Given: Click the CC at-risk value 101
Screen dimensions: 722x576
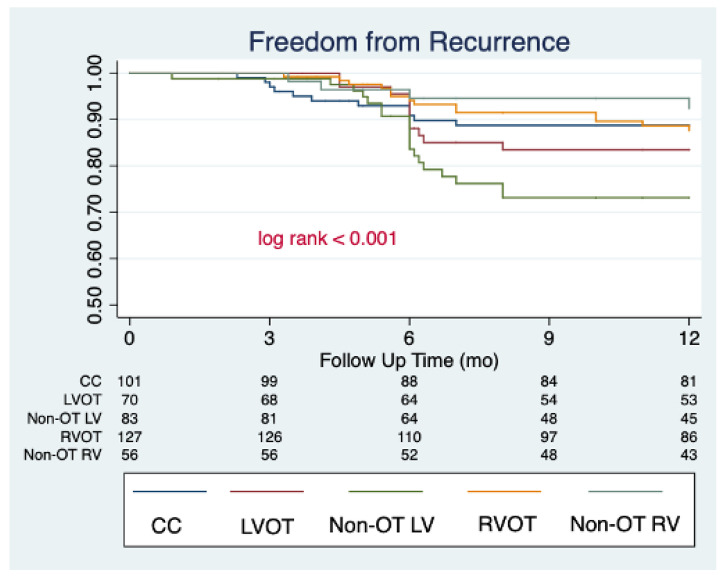Looking at the screenshot, I should click(x=129, y=382).
